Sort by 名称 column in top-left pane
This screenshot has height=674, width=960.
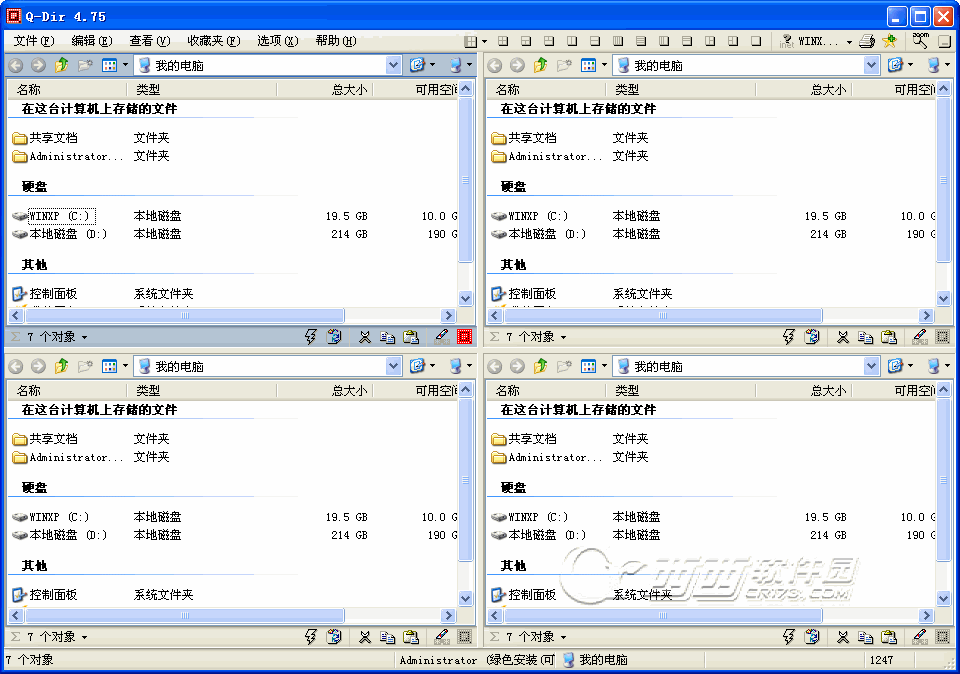pos(67,90)
